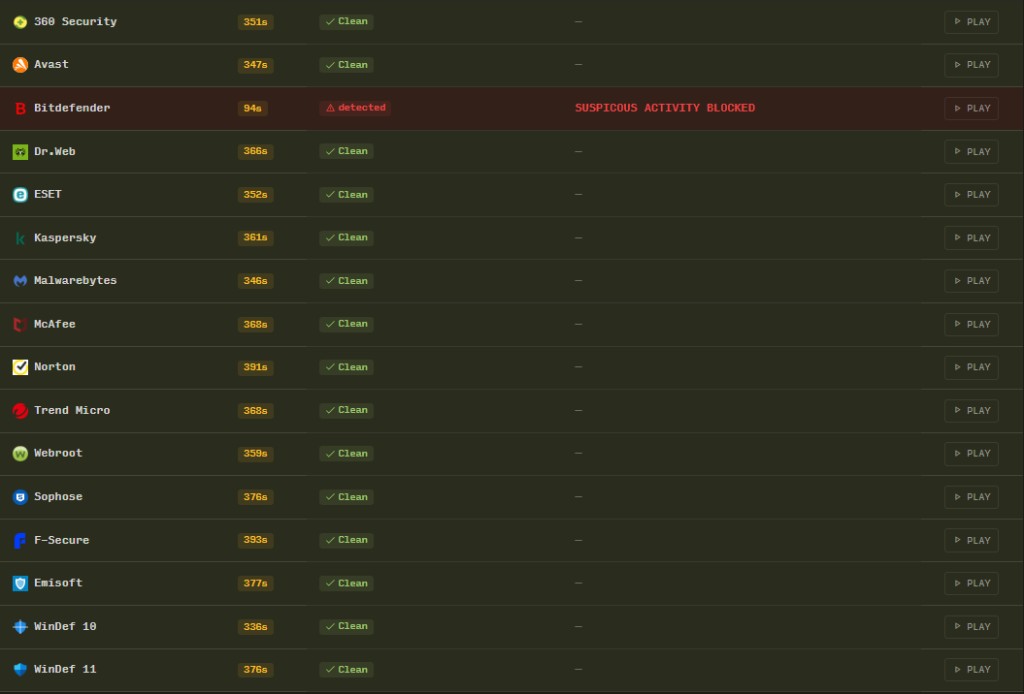Click the Kaspersky logo icon
Image resolution: width=1024 pixels, height=694 pixels.
click(x=20, y=238)
